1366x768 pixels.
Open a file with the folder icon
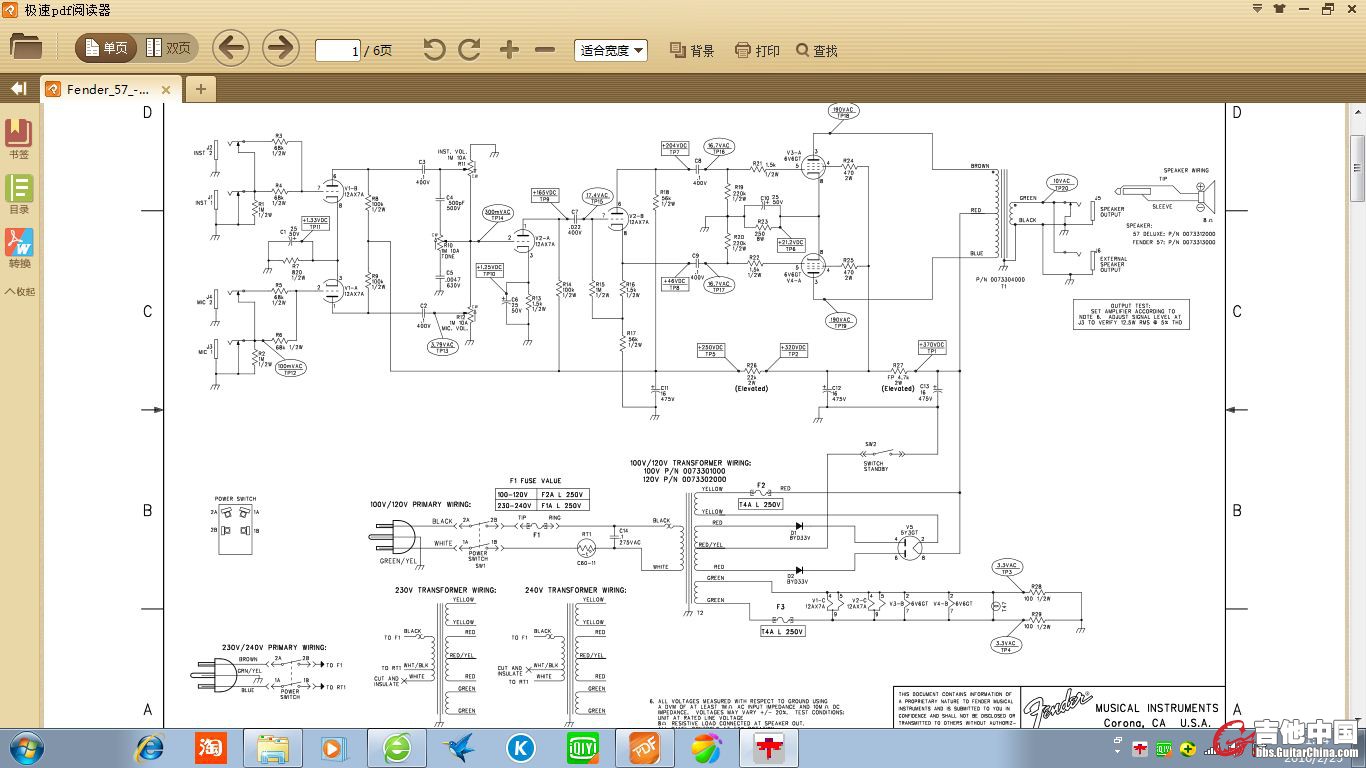(x=26, y=47)
